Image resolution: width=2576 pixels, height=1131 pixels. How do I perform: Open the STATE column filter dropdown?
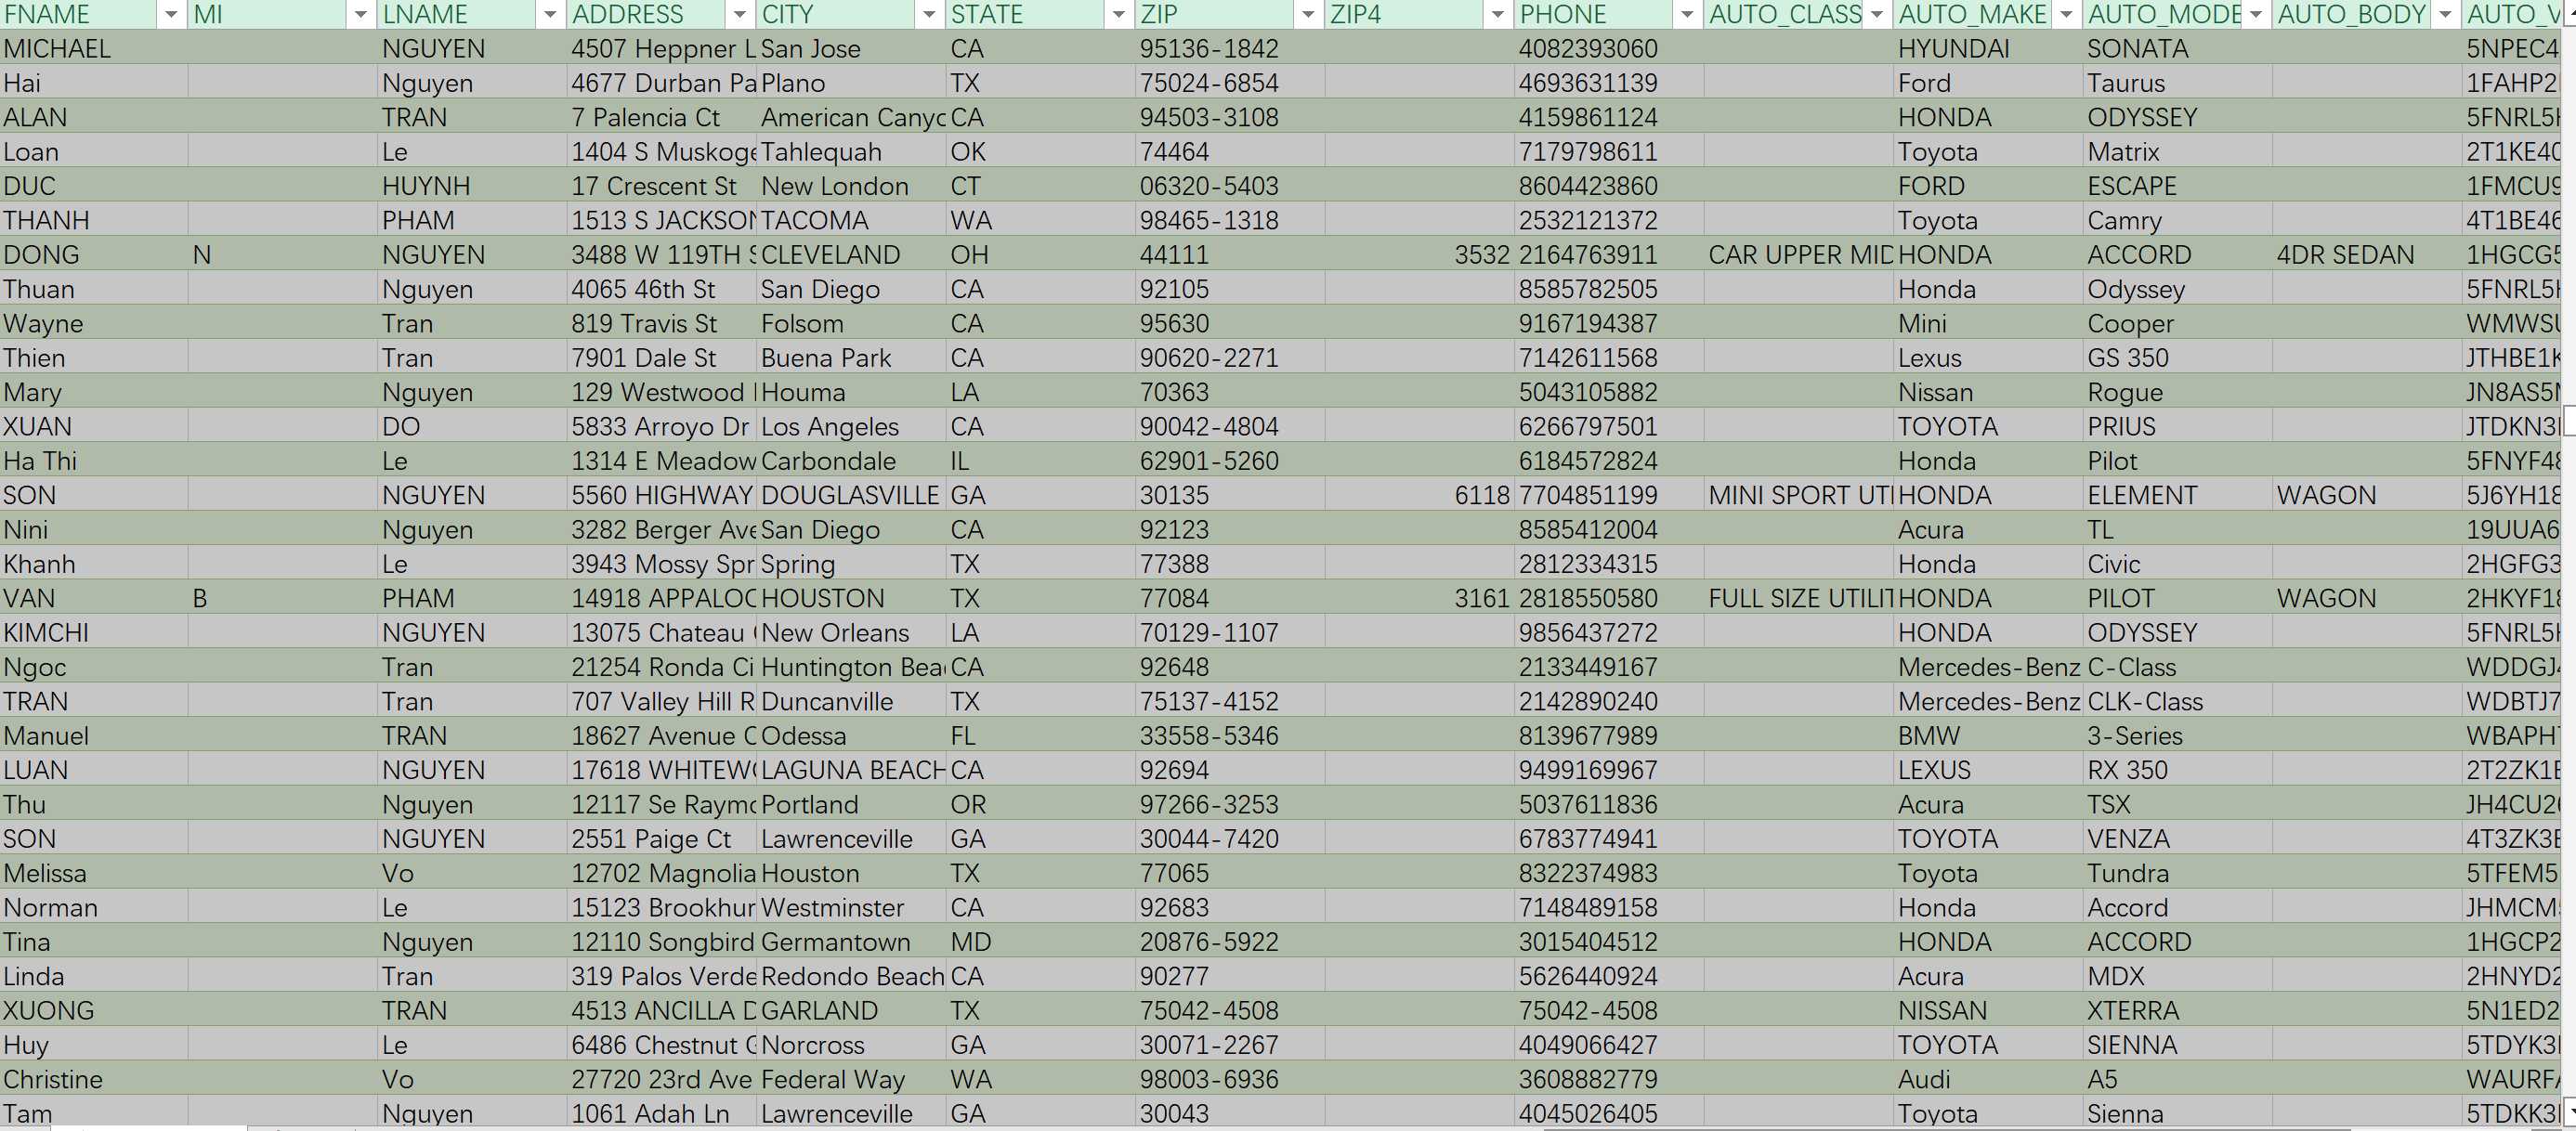[x=1119, y=14]
